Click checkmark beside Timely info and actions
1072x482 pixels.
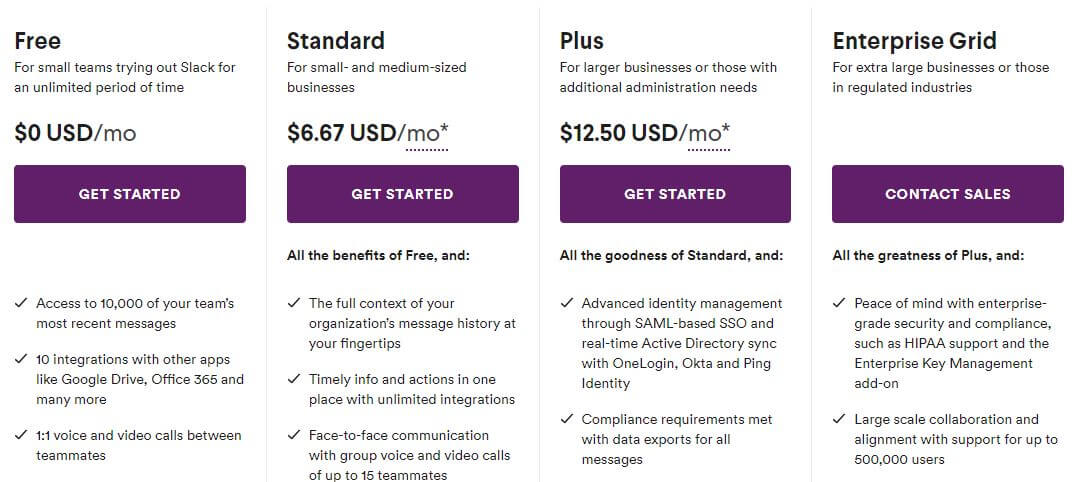[x=294, y=379]
